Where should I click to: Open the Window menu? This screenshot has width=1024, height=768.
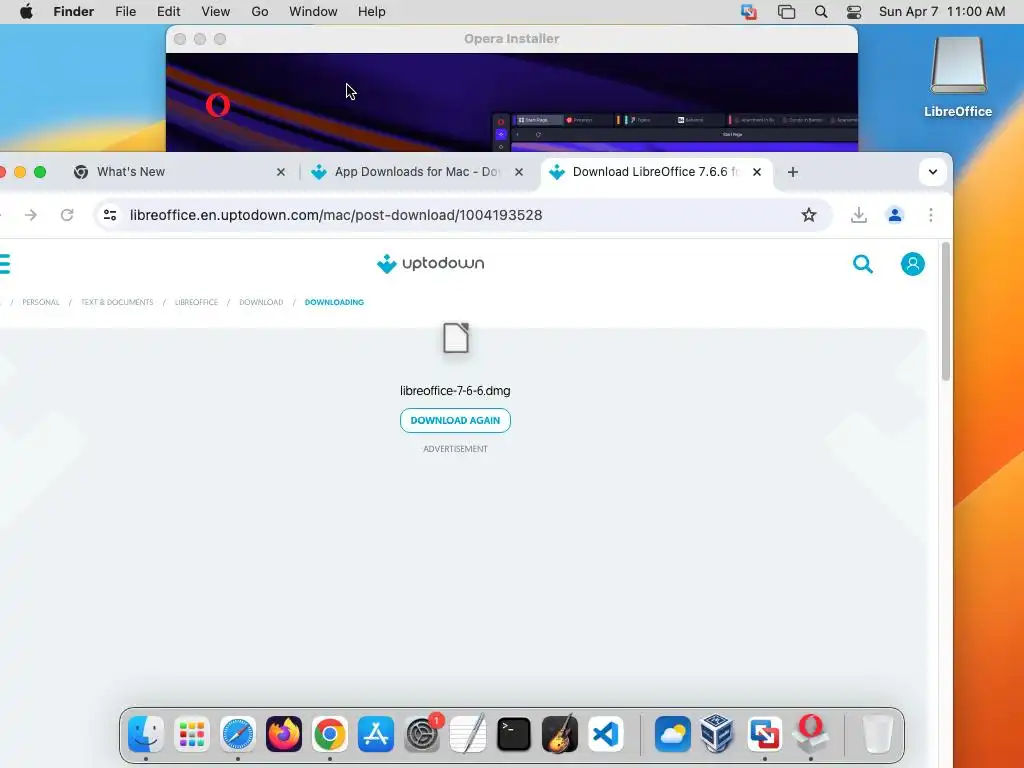tap(313, 12)
